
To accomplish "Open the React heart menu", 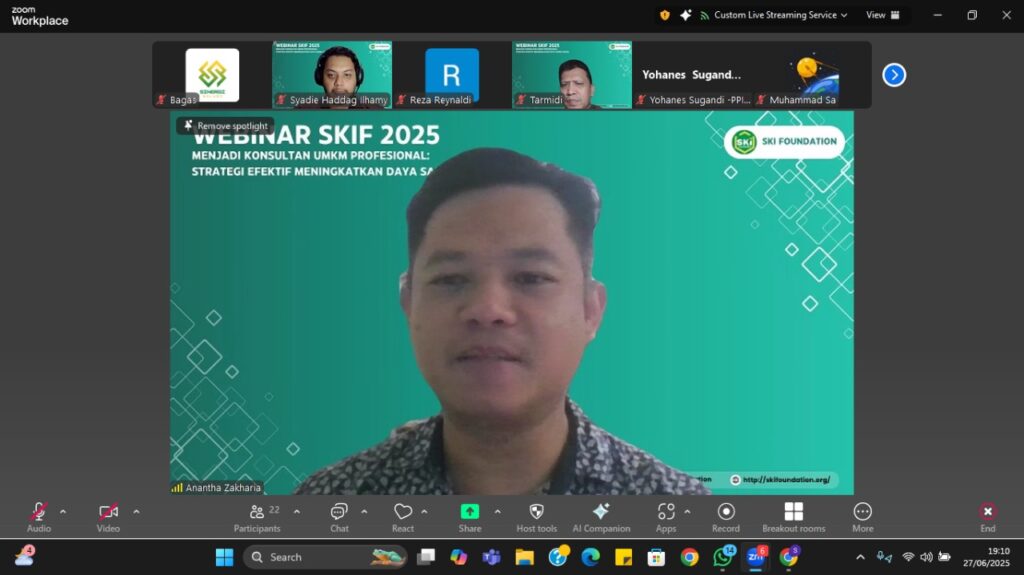I will coord(403,518).
